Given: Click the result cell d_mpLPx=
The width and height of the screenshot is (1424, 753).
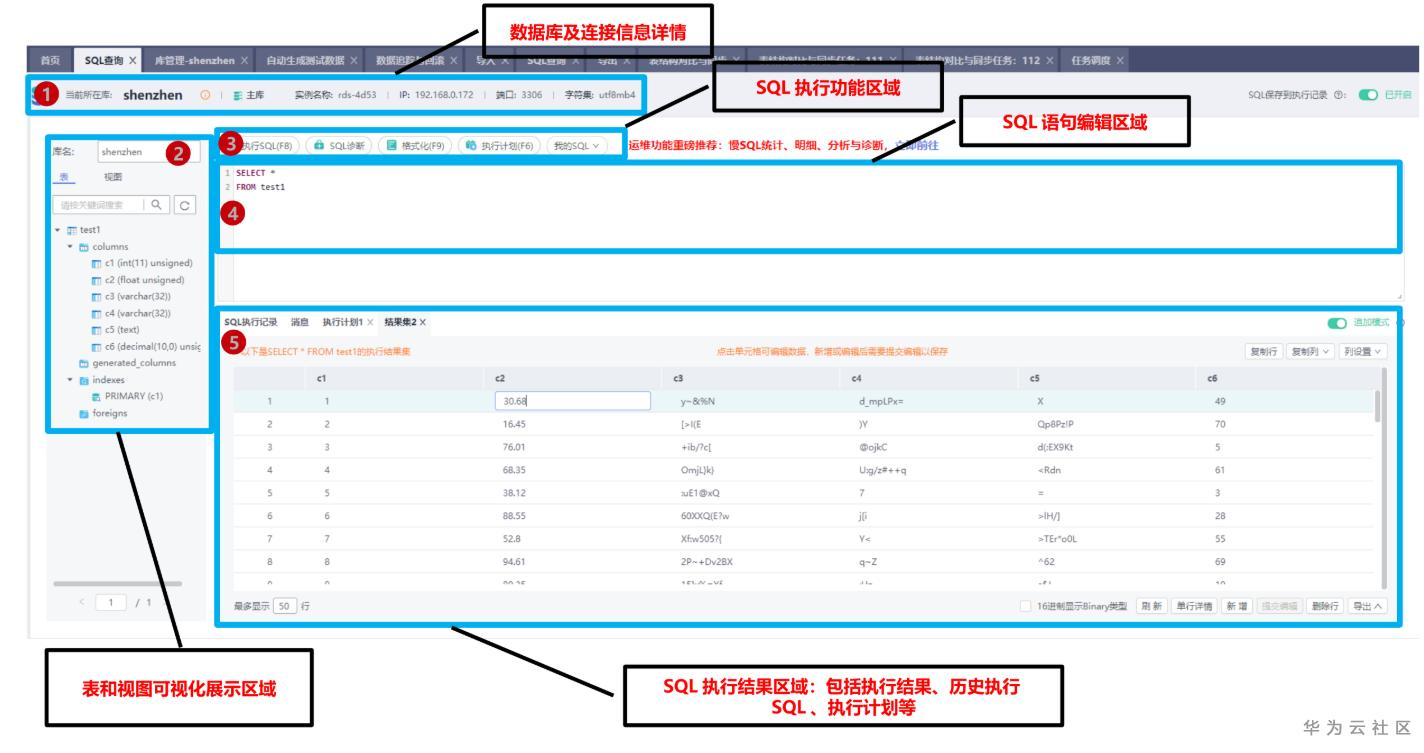Looking at the screenshot, I should coord(882,400).
